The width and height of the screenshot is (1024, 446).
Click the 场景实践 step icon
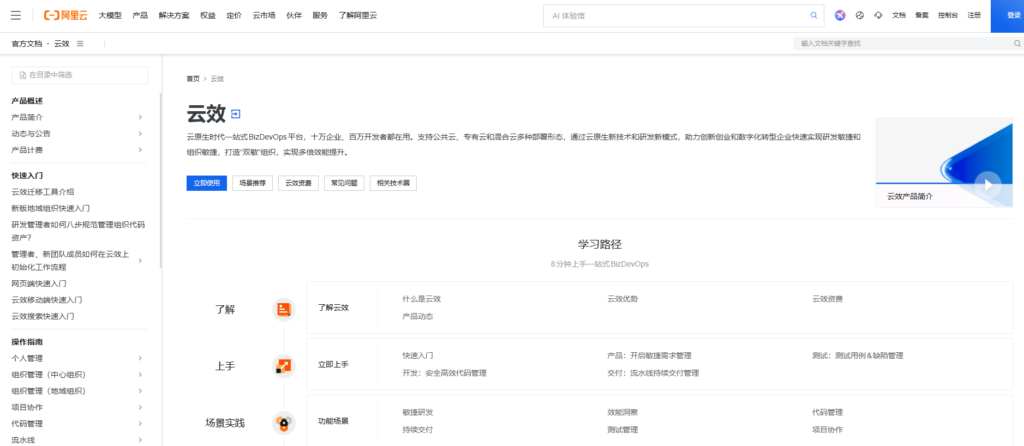(283, 423)
